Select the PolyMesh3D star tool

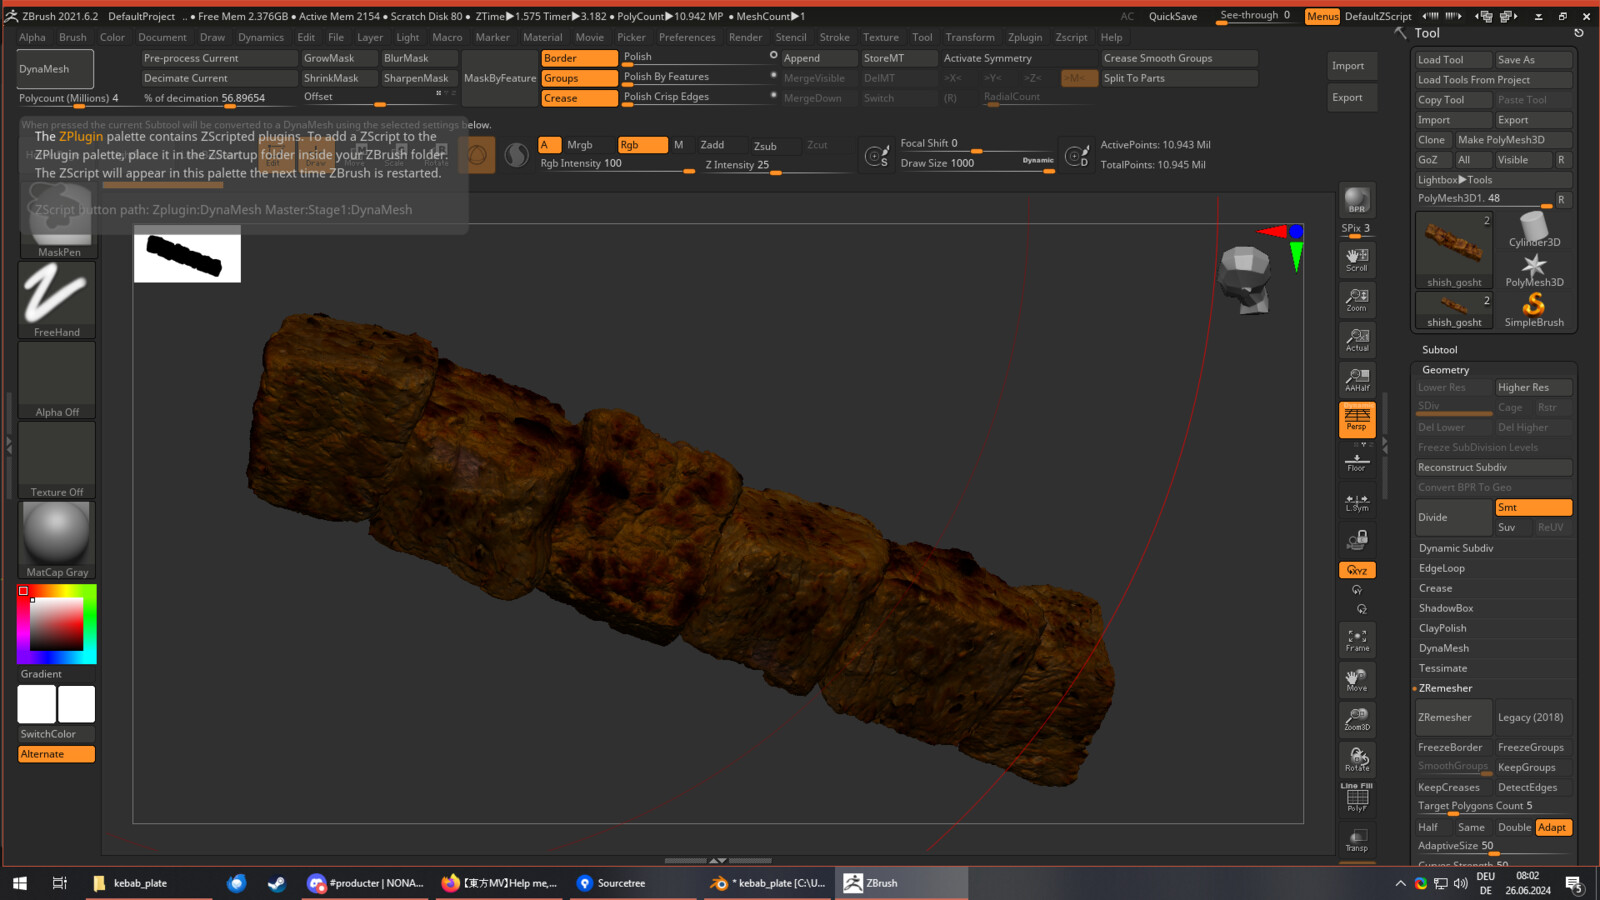click(x=1534, y=270)
